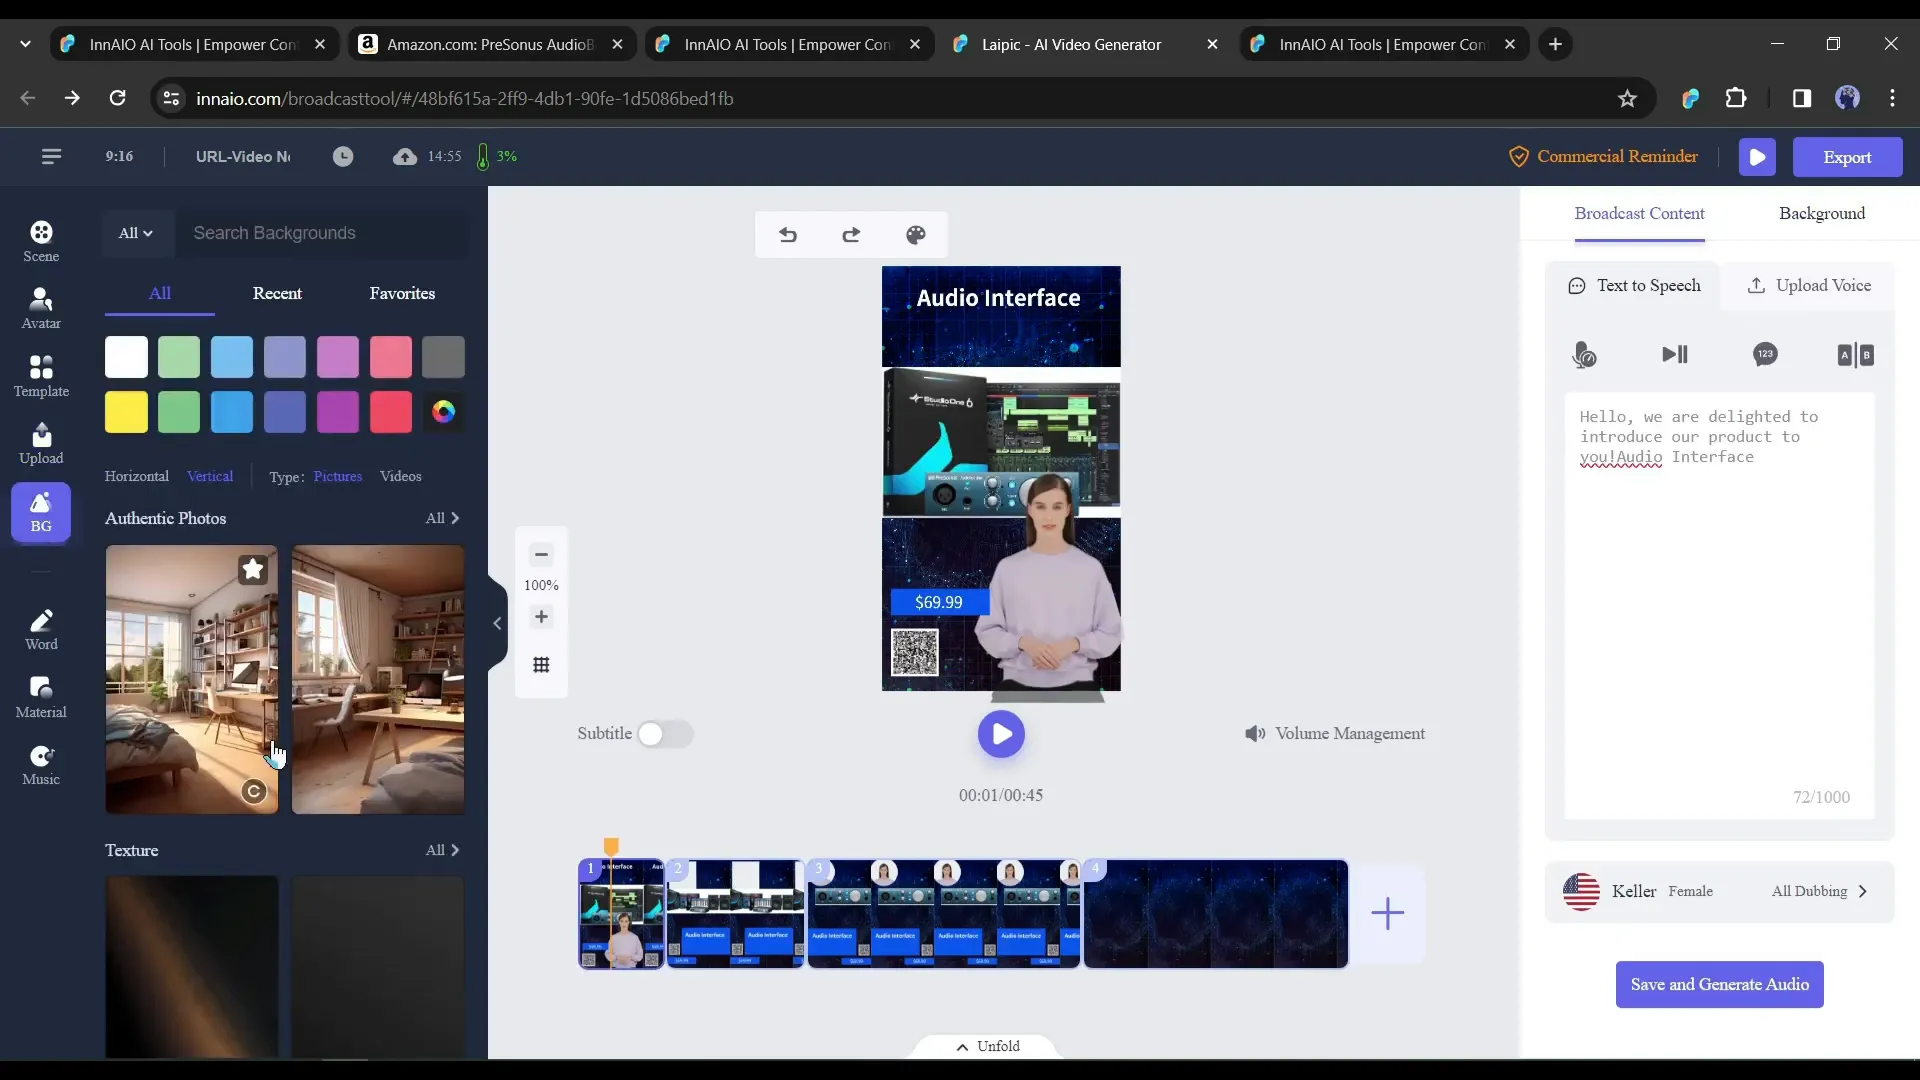
Task: Open the canvas color palette tool
Action: tap(915, 235)
